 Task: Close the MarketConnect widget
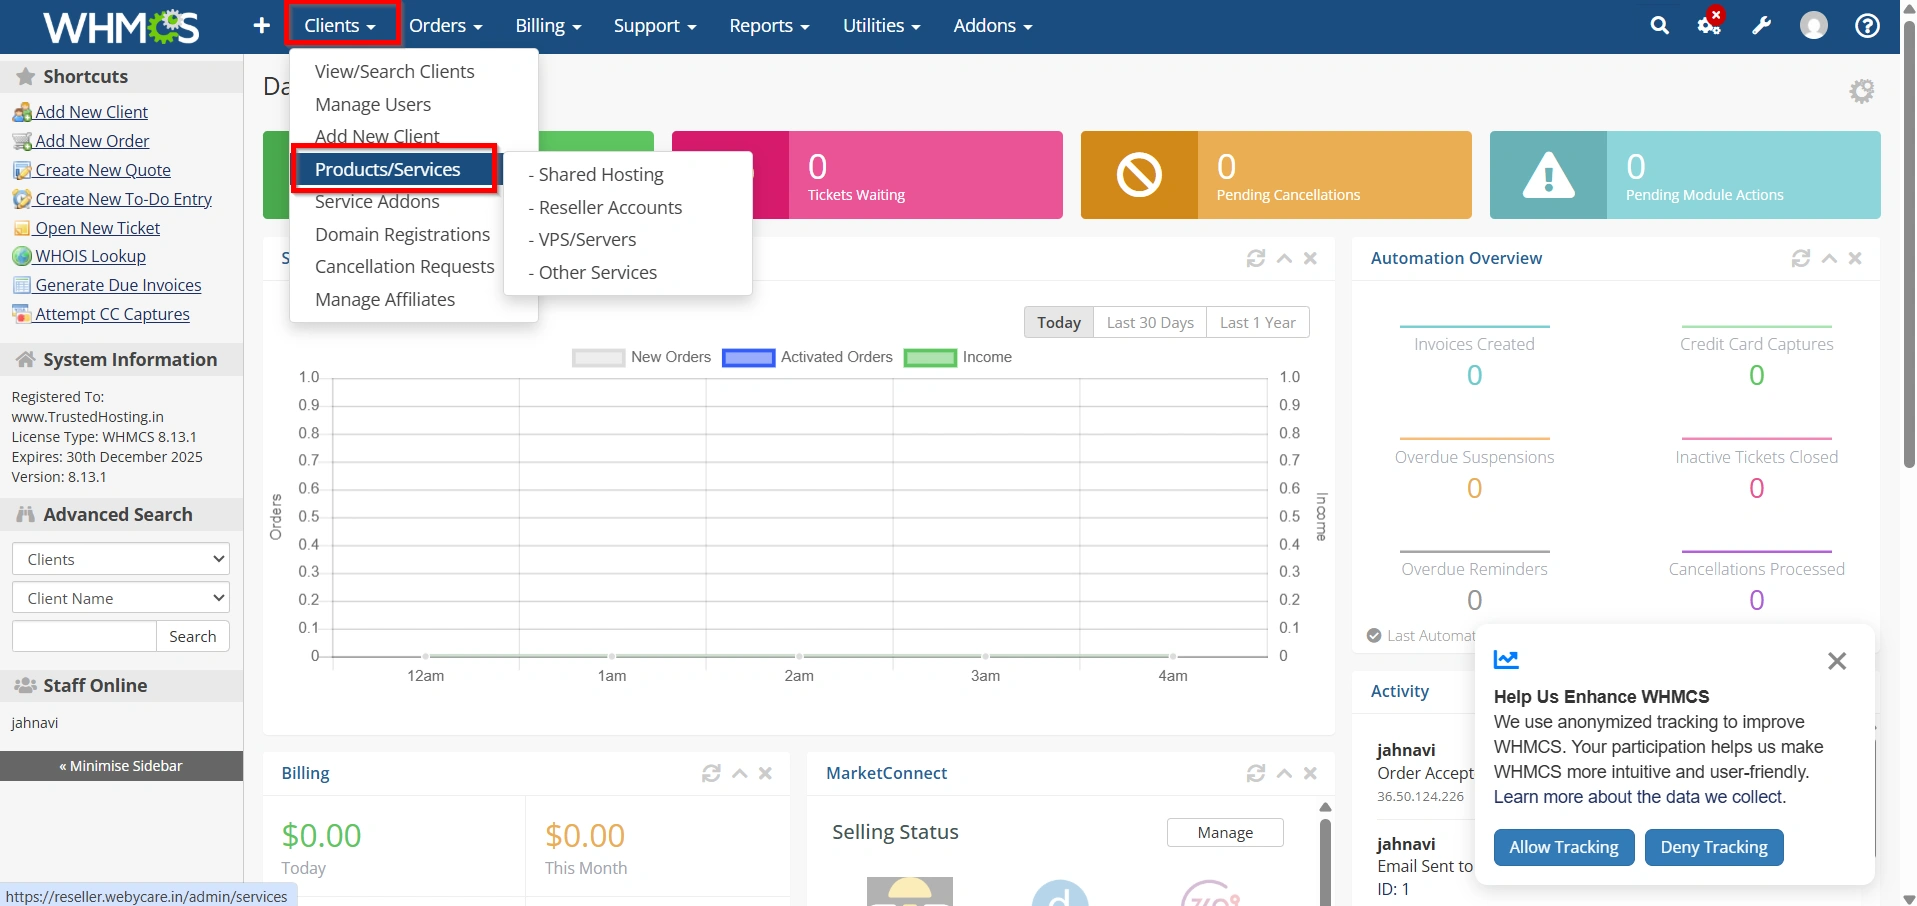pos(1310,773)
